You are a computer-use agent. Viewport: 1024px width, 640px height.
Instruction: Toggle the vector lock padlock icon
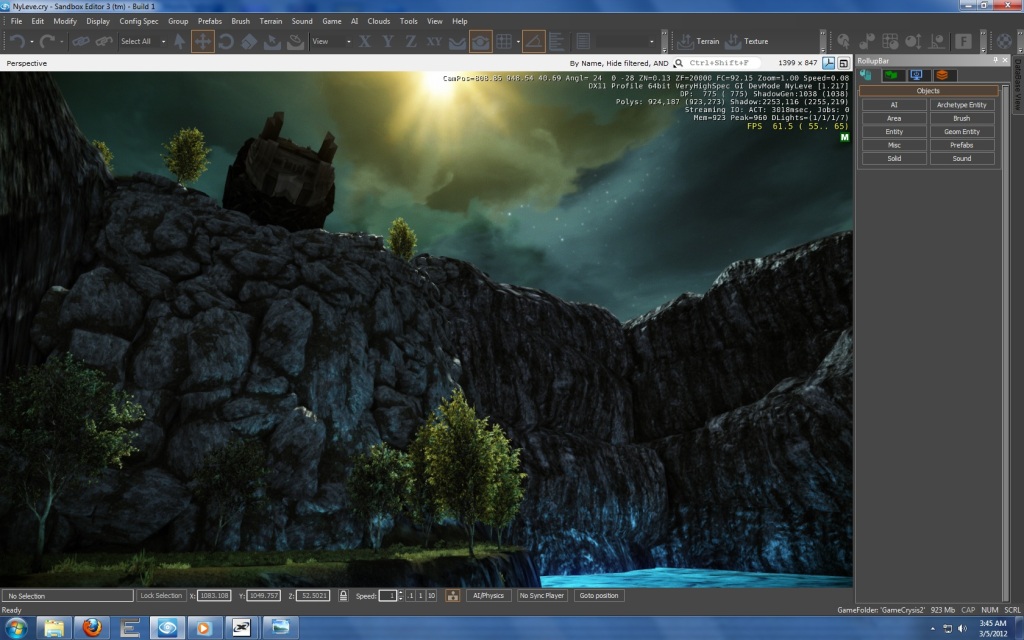pos(343,595)
